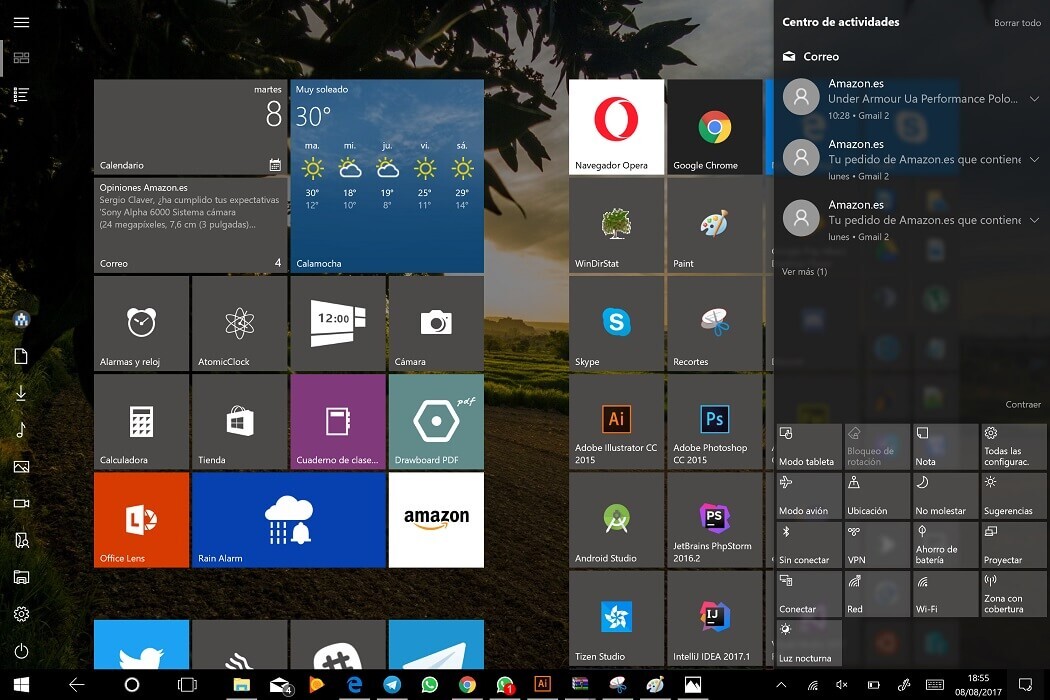Open the Telegram icon on the taskbar

point(392,684)
